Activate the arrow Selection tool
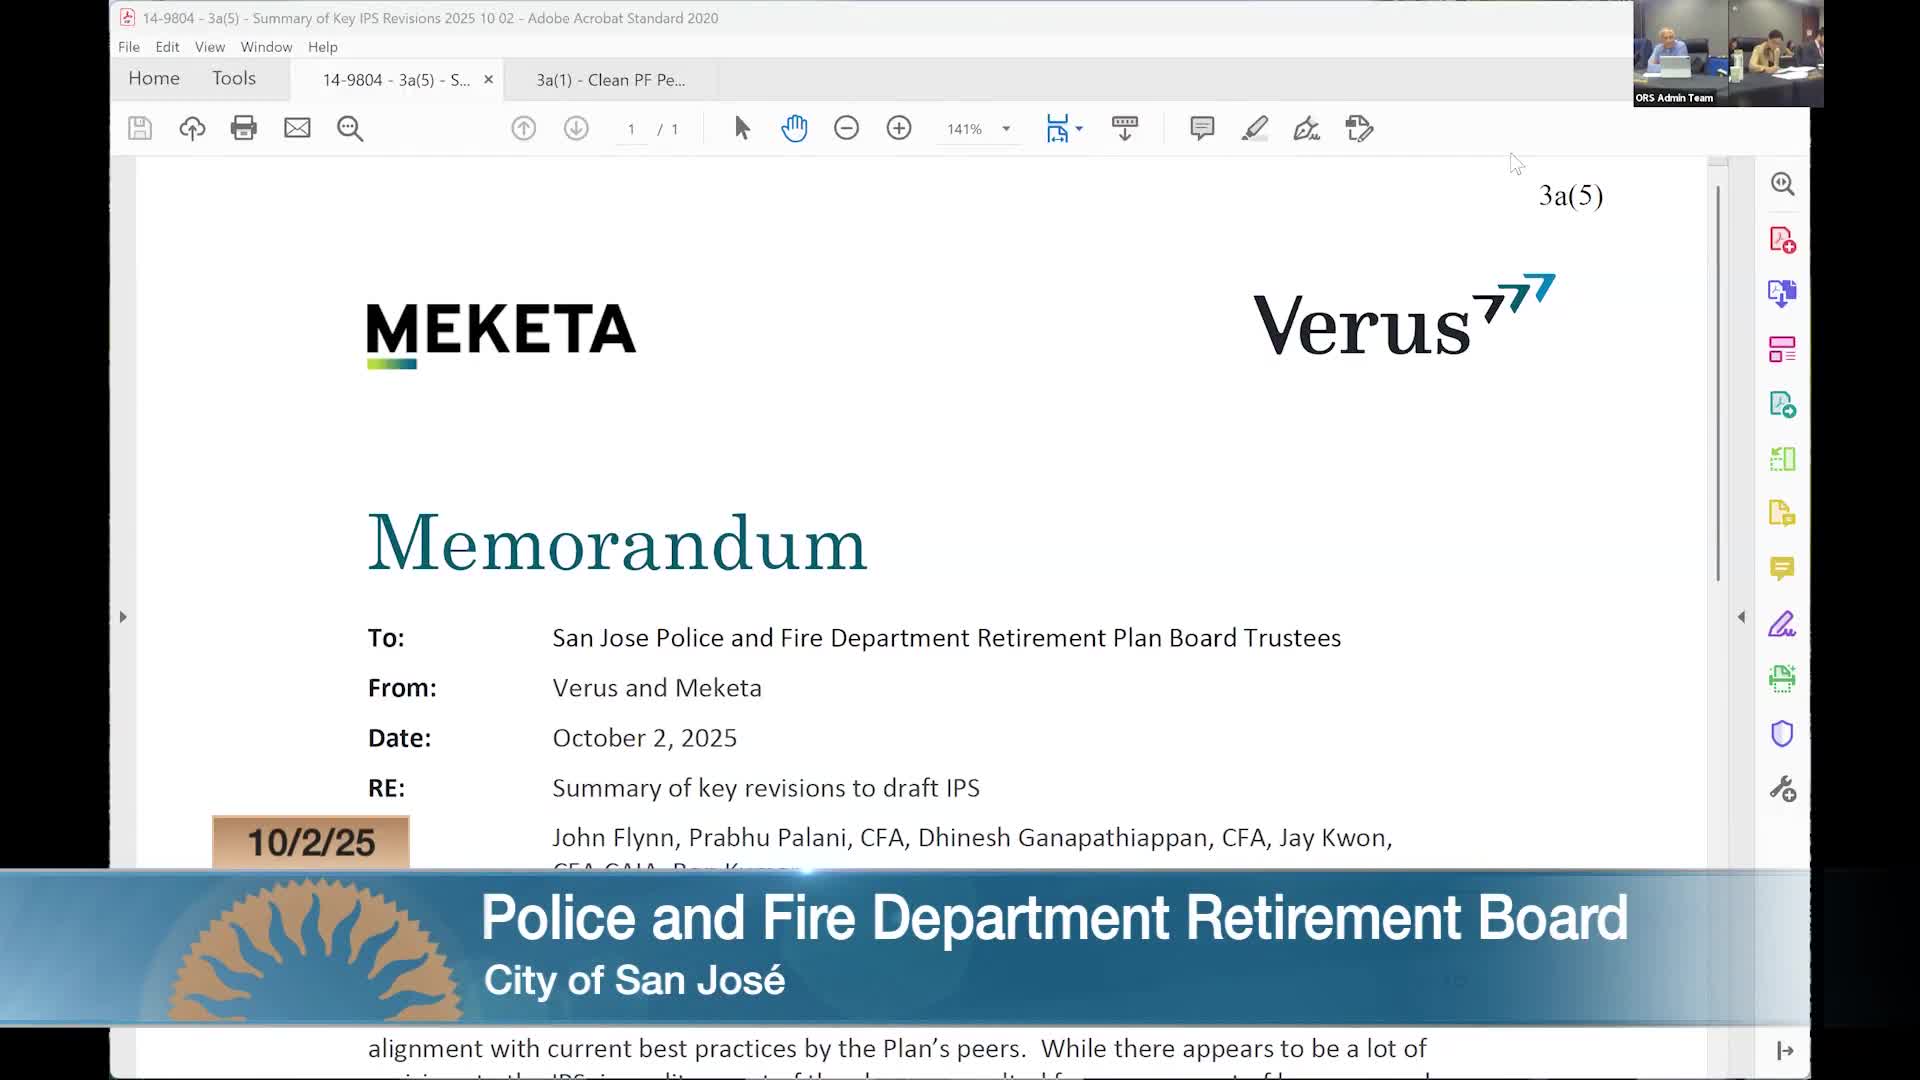This screenshot has width=1920, height=1080. point(742,128)
